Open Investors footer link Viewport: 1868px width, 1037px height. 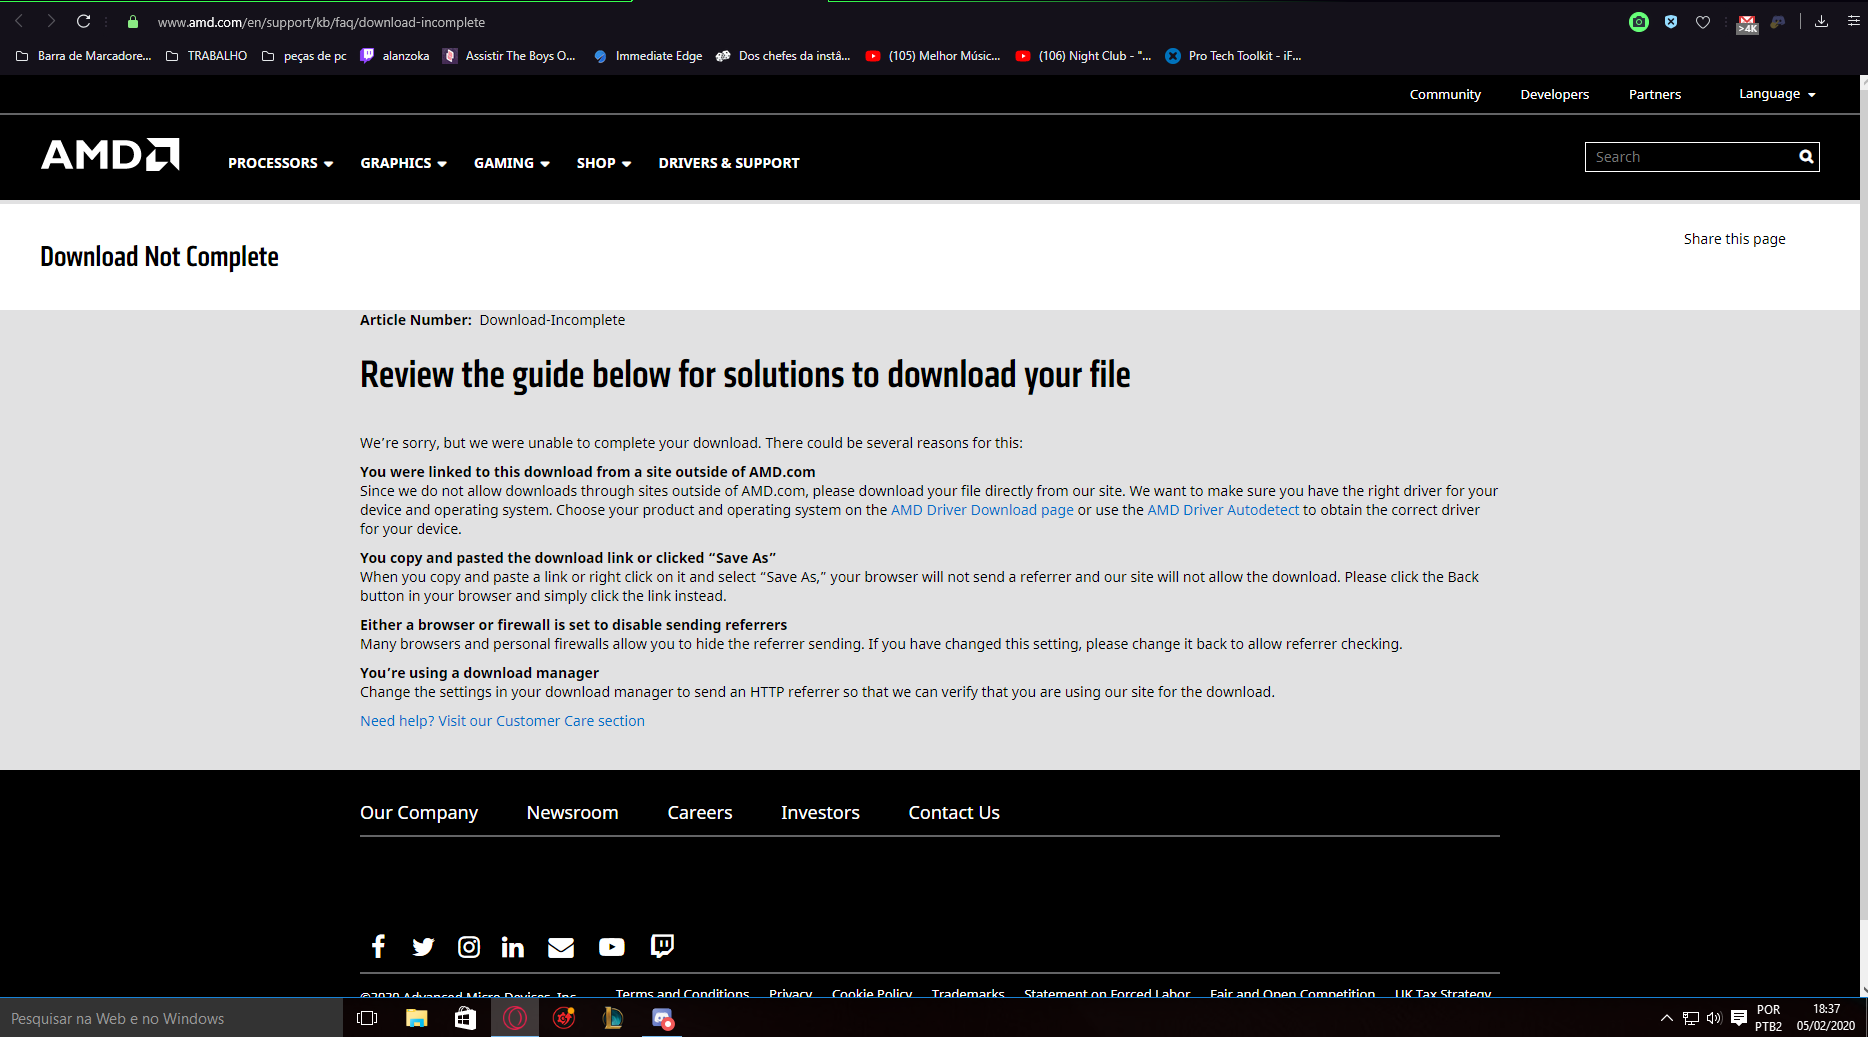coord(820,813)
